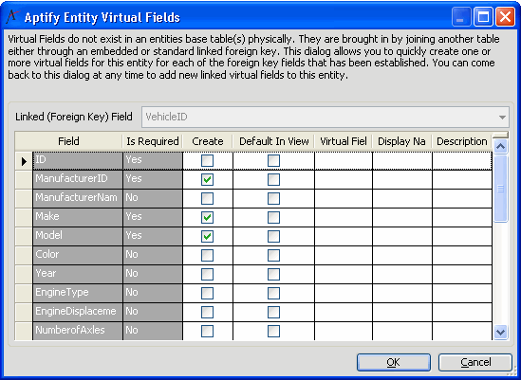Uncheck the Create box for Model
Image resolution: width=528 pixels, height=387 pixels.
[207, 236]
